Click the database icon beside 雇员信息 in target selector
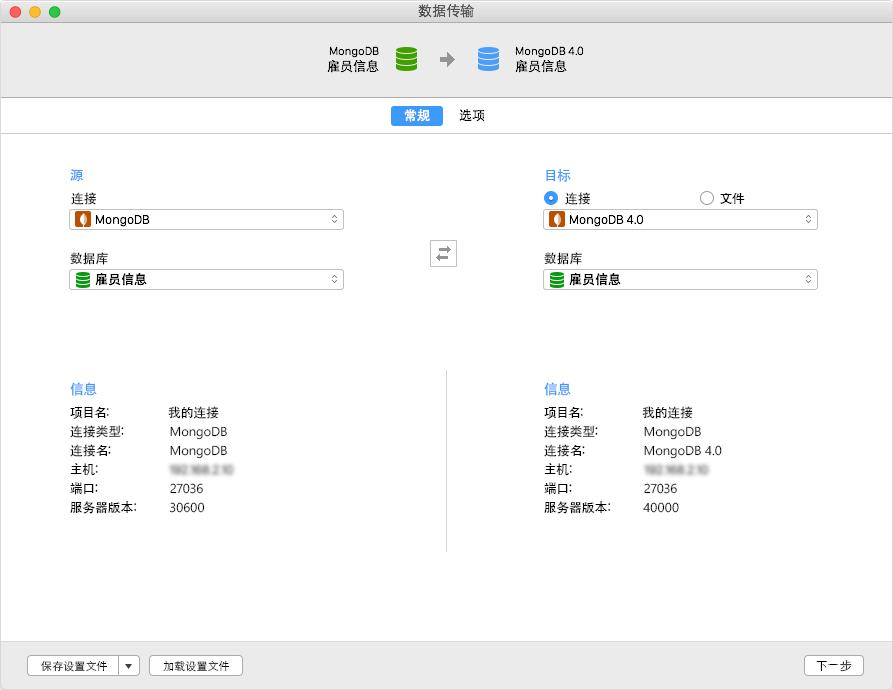The image size is (893, 690). (x=556, y=280)
